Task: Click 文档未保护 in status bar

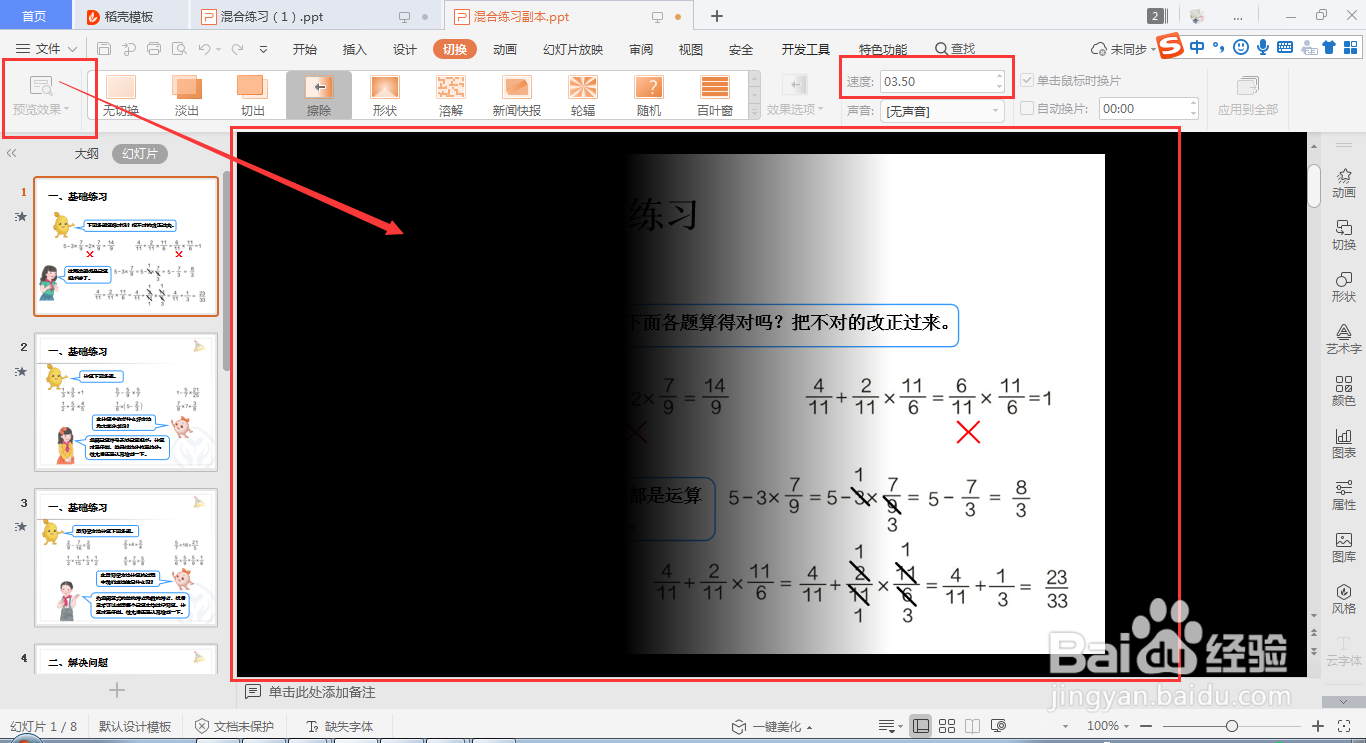Action: point(234,727)
